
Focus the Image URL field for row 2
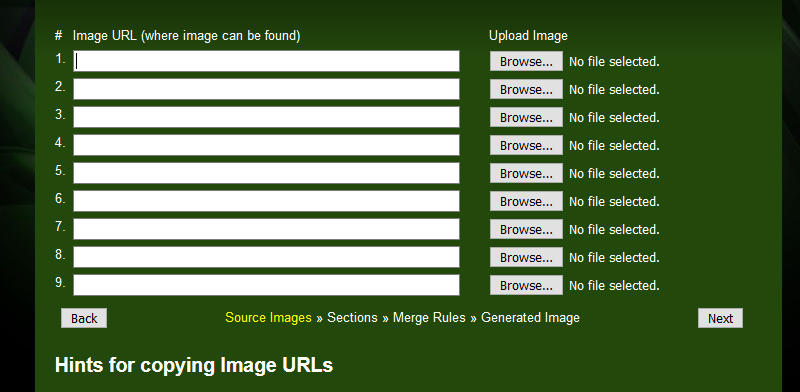tap(266, 89)
